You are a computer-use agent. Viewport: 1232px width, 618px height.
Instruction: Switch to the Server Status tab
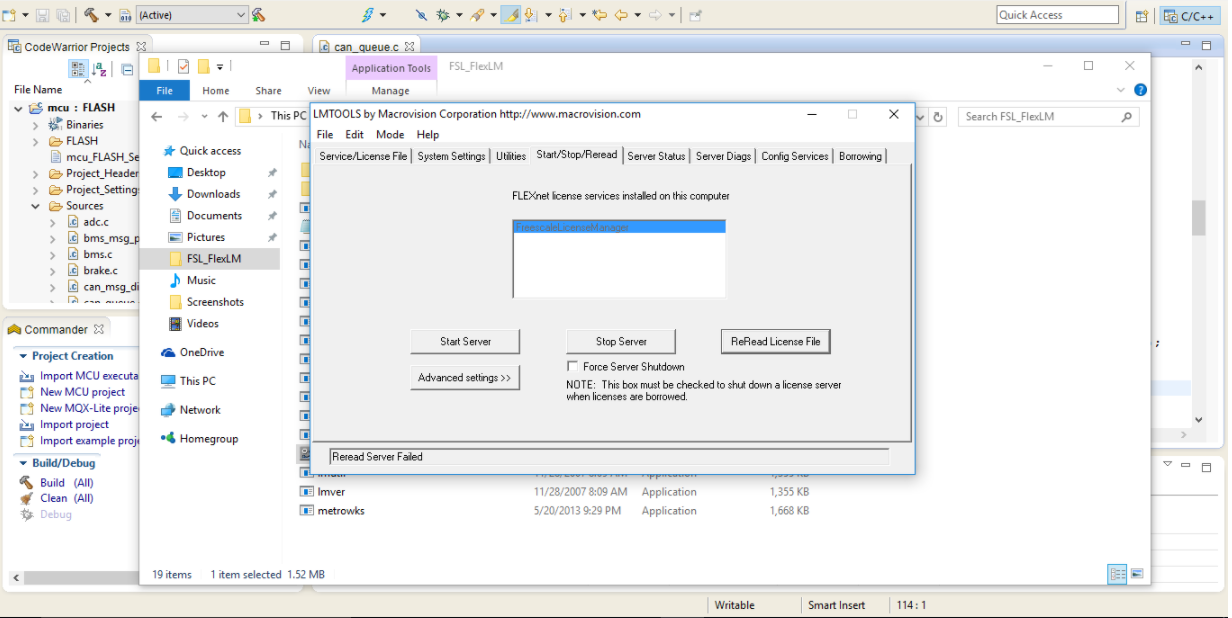[x=656, y=156]
